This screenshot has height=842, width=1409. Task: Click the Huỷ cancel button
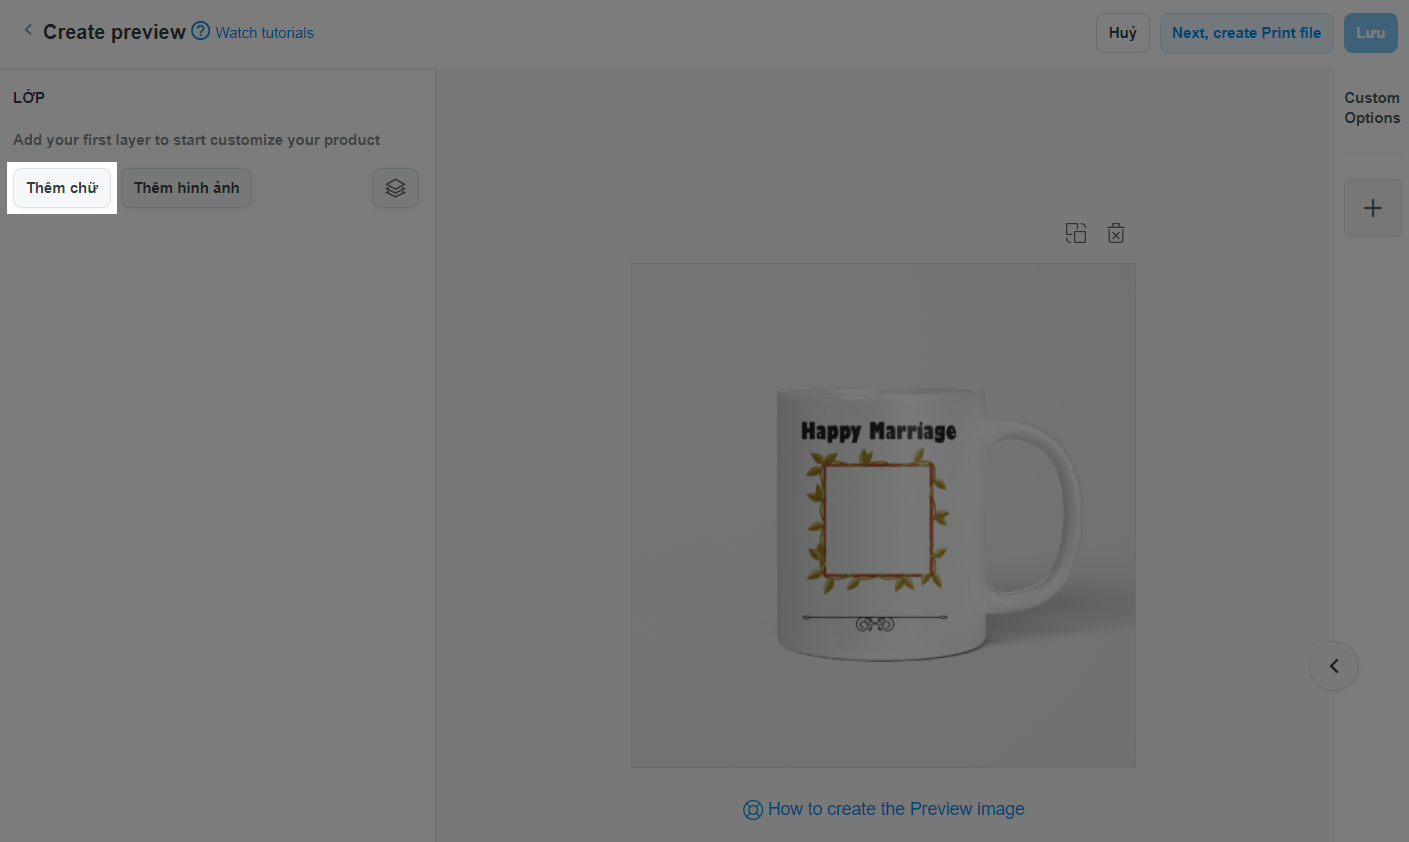pos(1123,33)
